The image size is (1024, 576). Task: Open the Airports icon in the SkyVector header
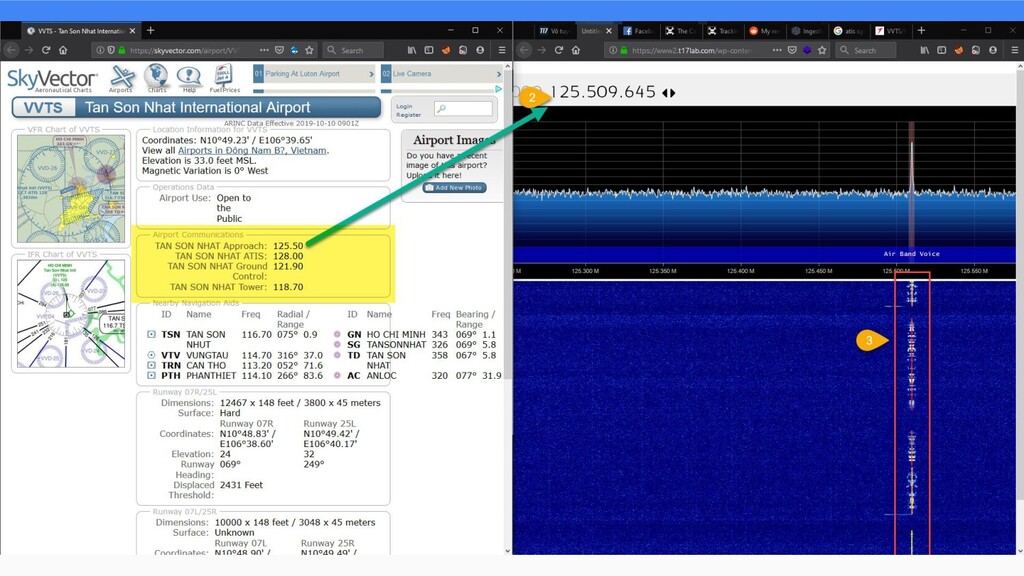121,78
